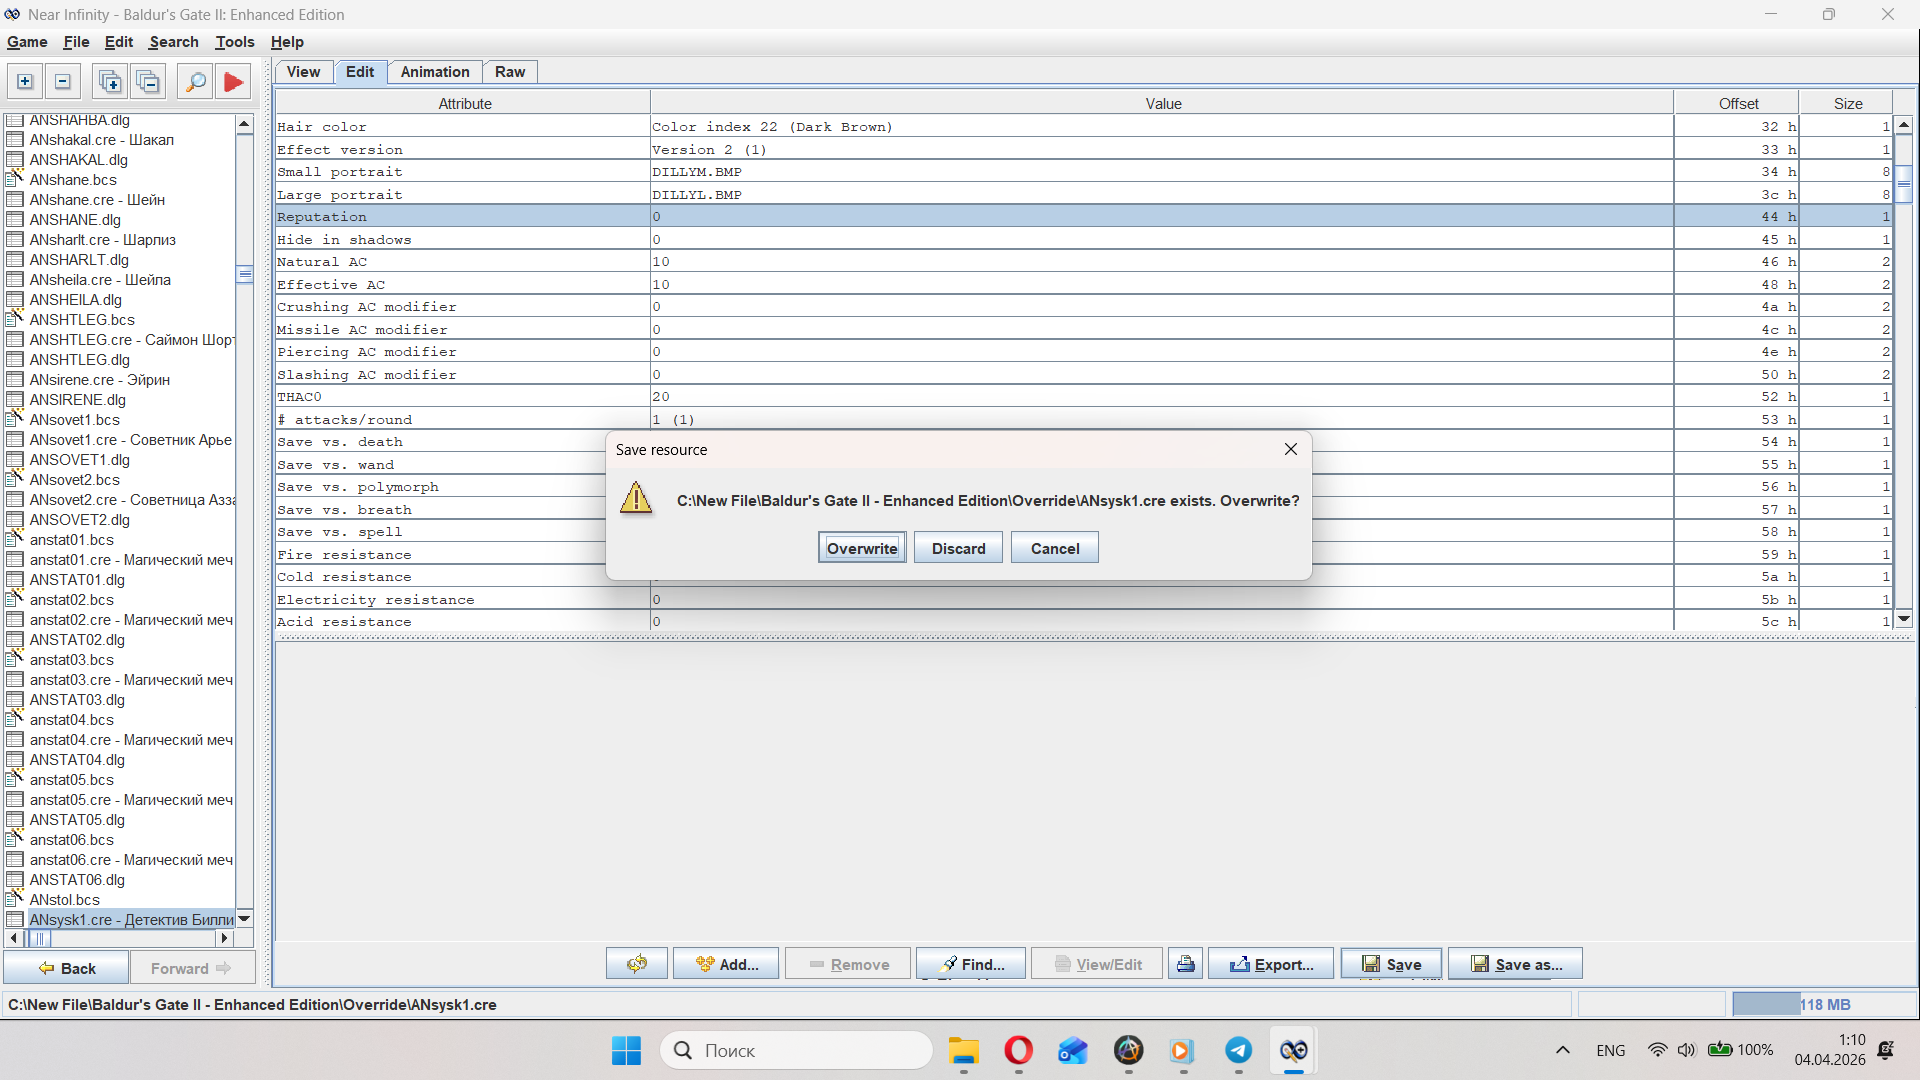Click the collapse all folders icon

(148, 82)
